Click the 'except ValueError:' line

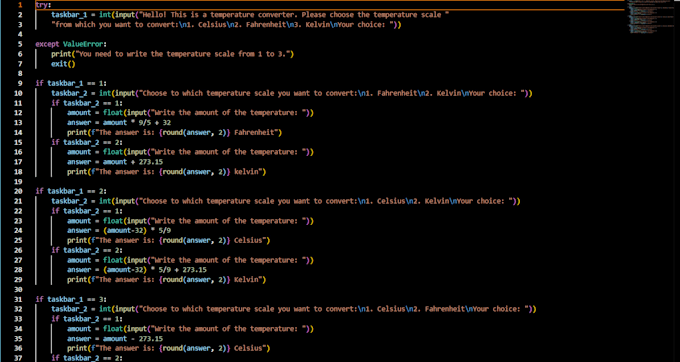coord(71,44)
